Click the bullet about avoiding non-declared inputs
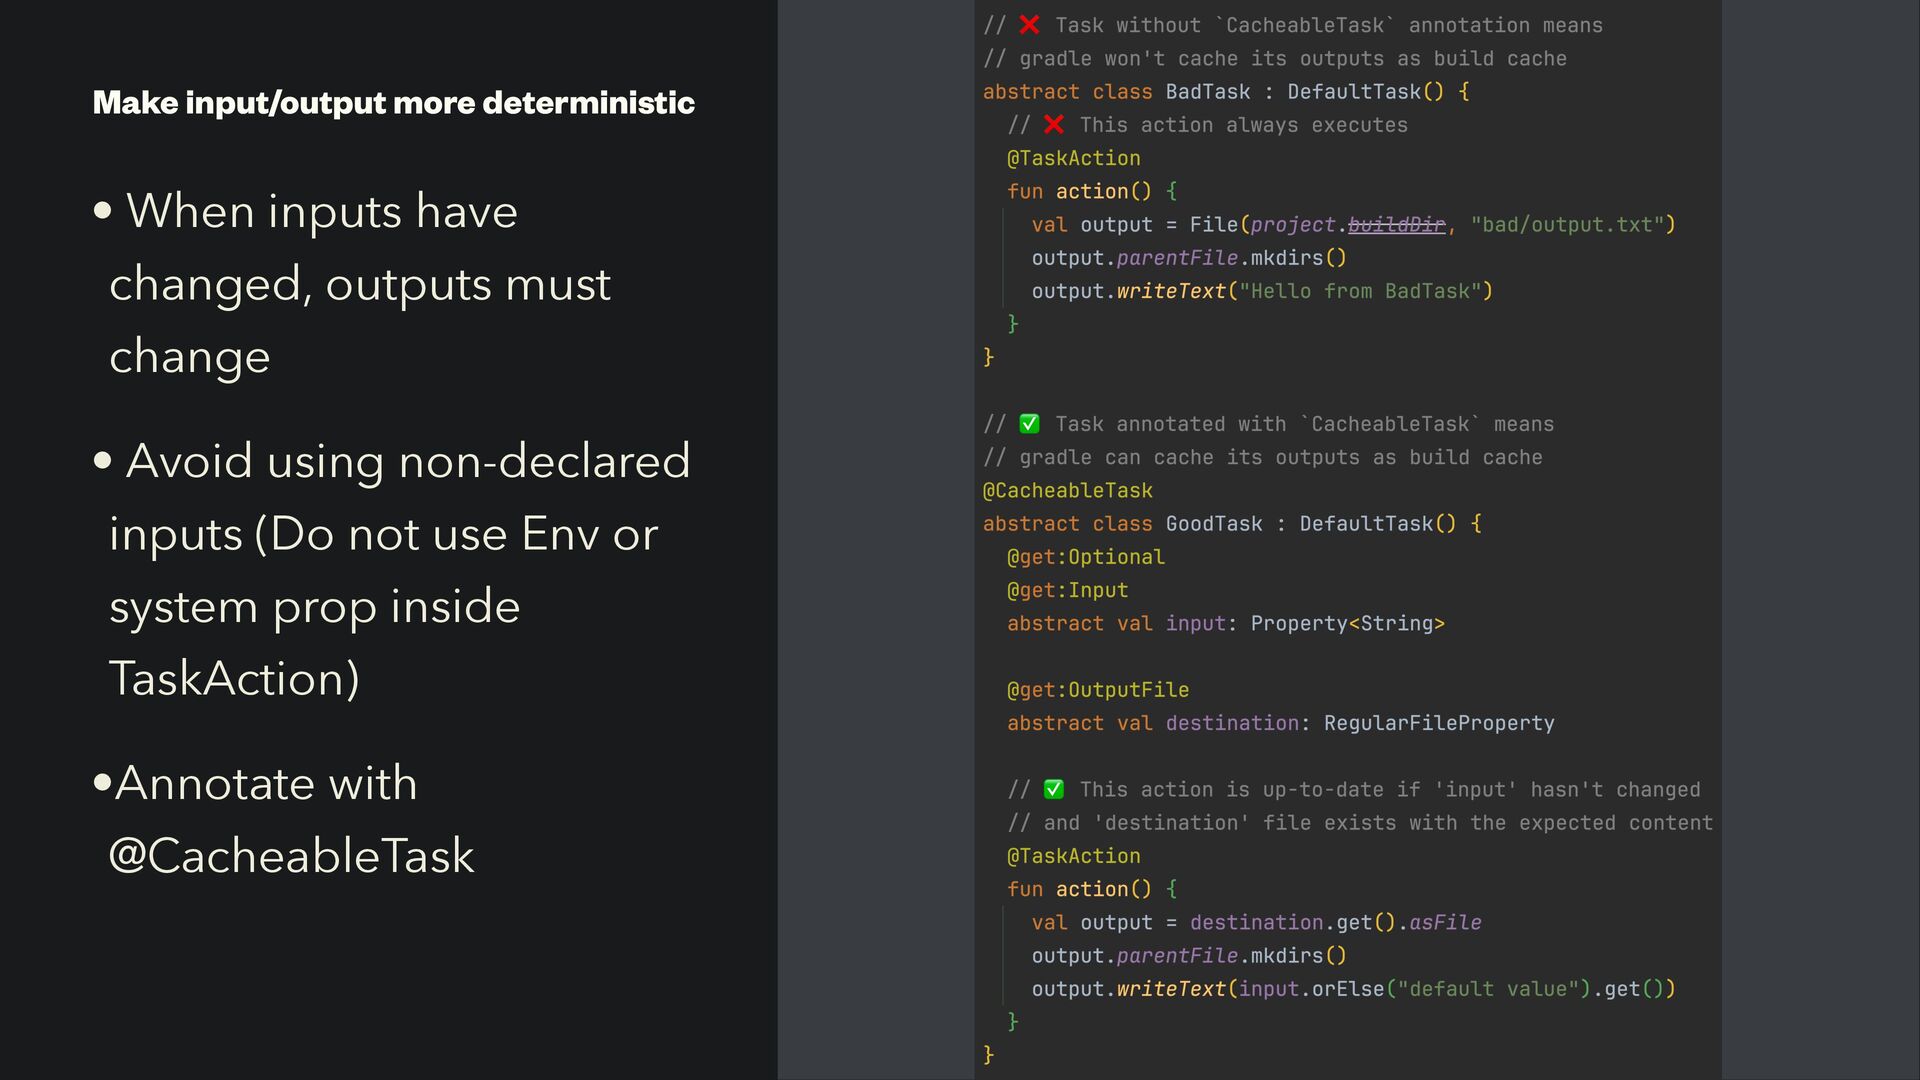Screen dimensions: 1920x1080 [391, 569]
